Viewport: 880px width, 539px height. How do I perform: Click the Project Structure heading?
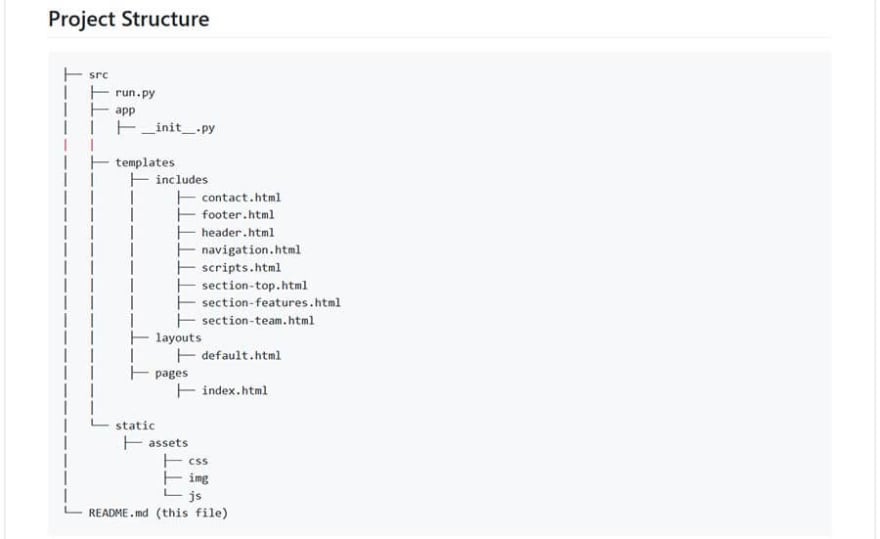click(x=129, y=19)
